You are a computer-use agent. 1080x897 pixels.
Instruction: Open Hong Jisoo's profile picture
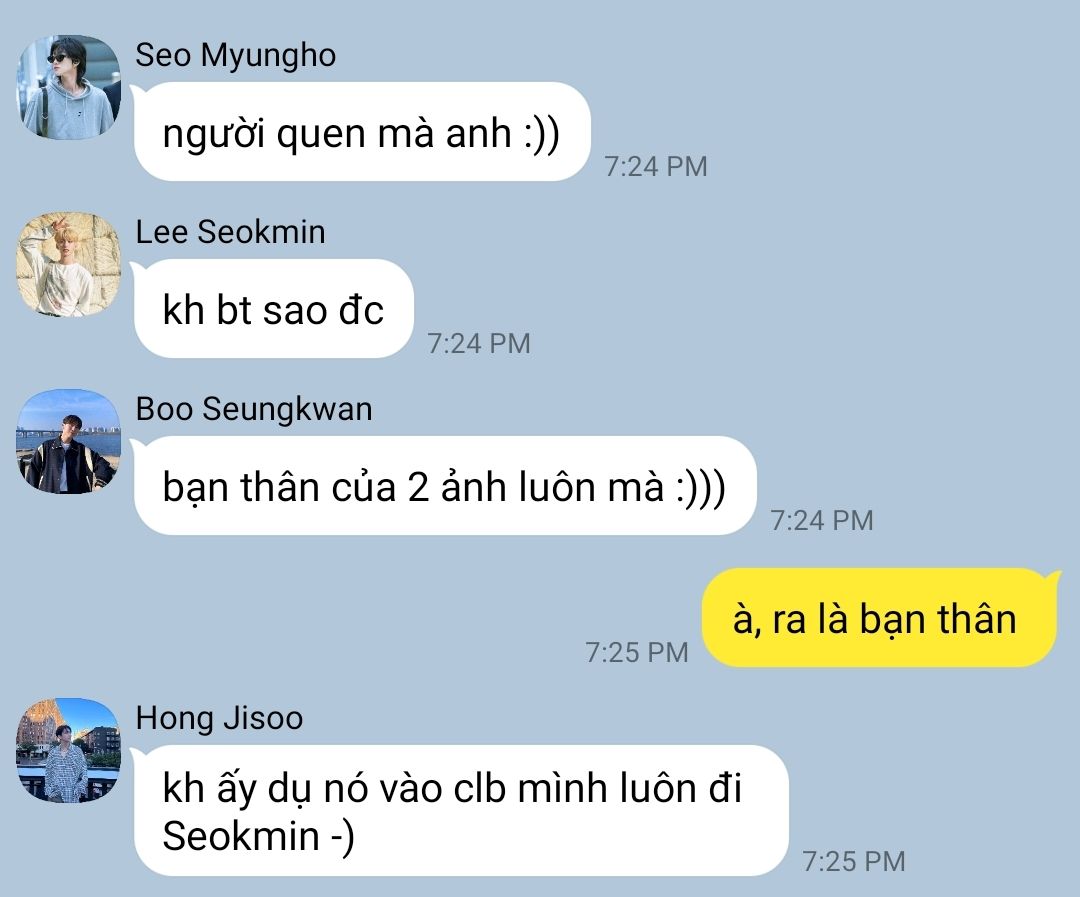pyautogui.click(x=68, y=750)
